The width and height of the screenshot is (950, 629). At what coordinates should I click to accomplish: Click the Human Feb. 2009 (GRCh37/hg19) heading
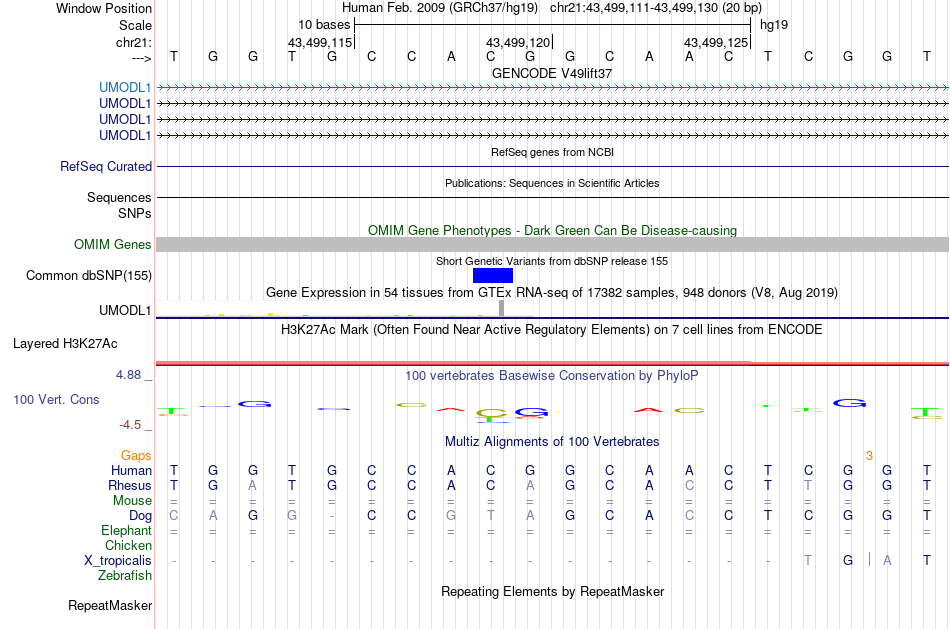pos(439,8)
